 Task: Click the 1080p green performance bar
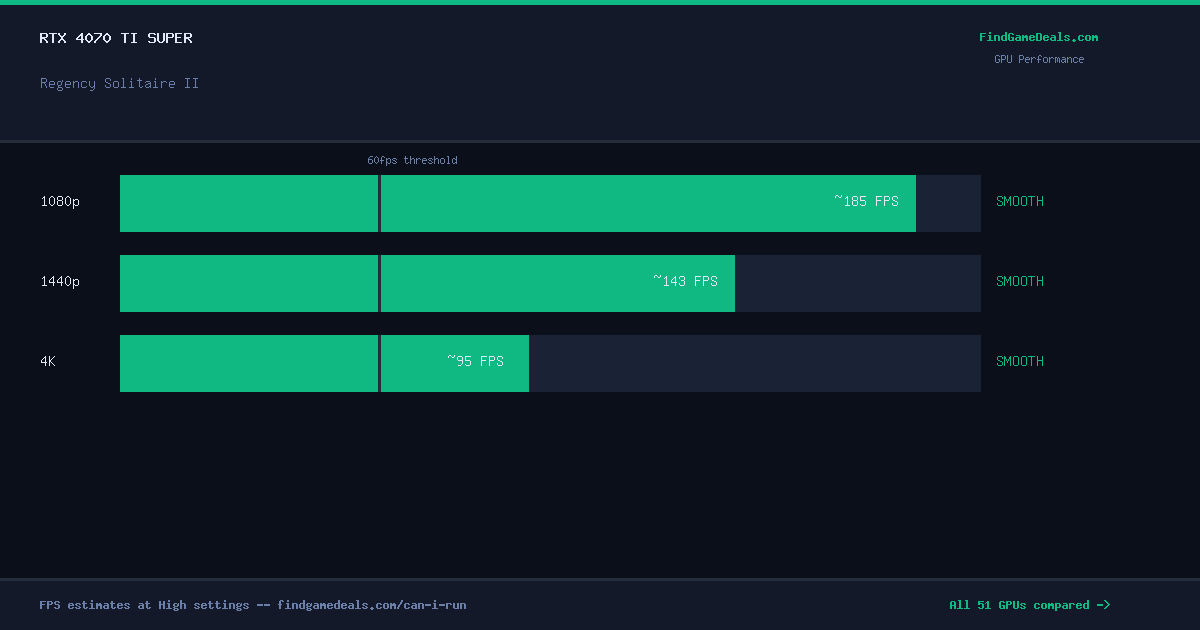tap(518, 204)
